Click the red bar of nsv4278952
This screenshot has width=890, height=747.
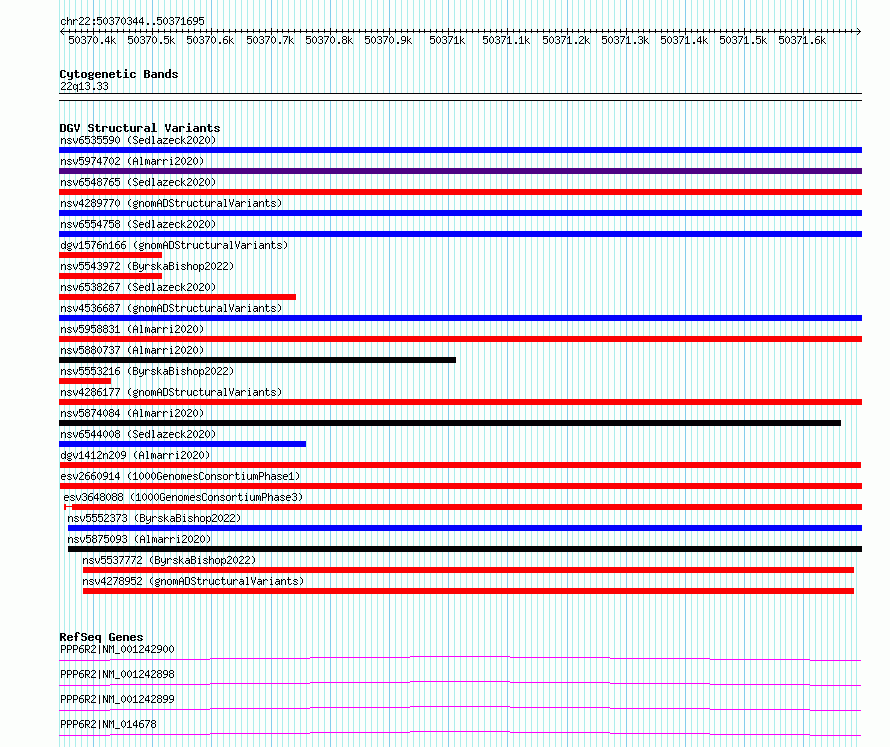pyautogui.click(x=468, y=591)
